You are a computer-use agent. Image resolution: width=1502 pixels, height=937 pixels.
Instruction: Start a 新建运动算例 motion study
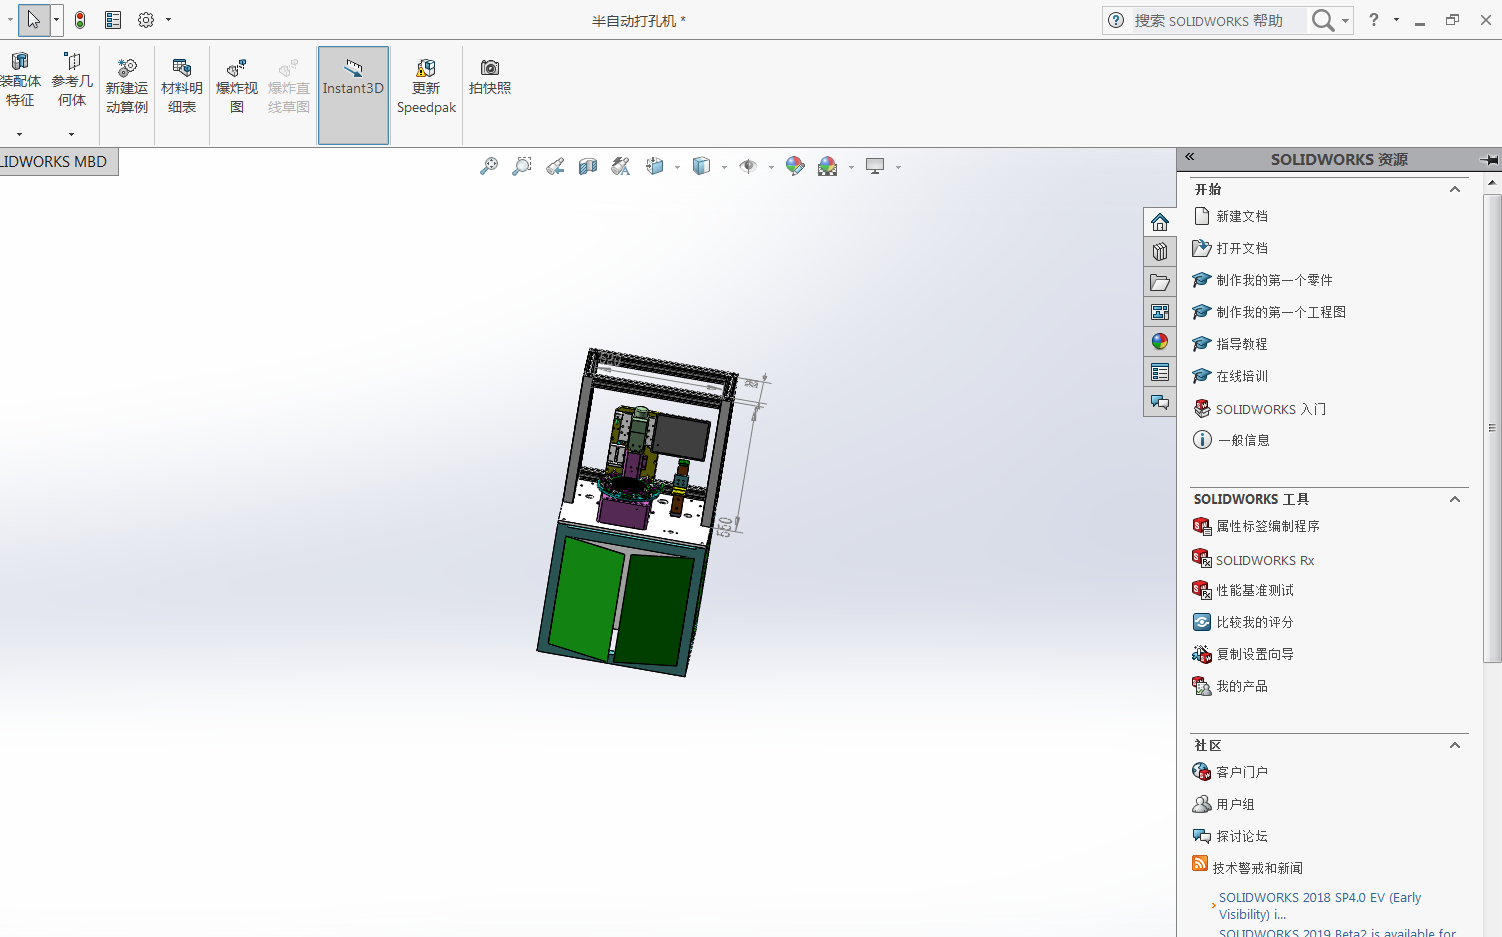(127, 87)
